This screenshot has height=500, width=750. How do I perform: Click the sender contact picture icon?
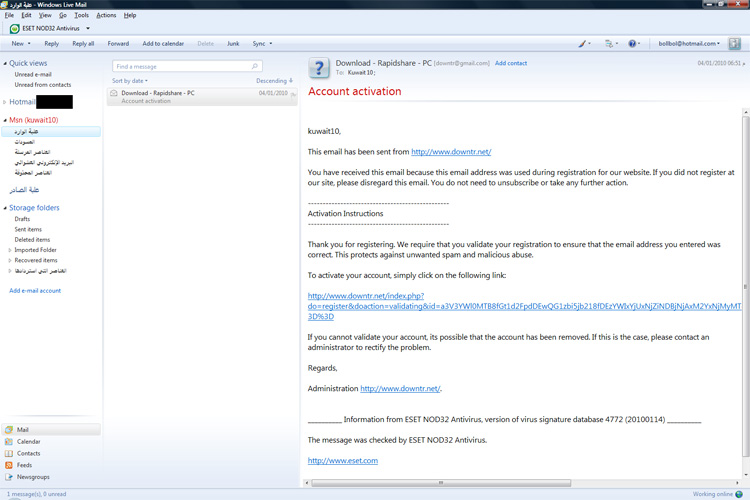pyautogui.click(x=319, y=68)
